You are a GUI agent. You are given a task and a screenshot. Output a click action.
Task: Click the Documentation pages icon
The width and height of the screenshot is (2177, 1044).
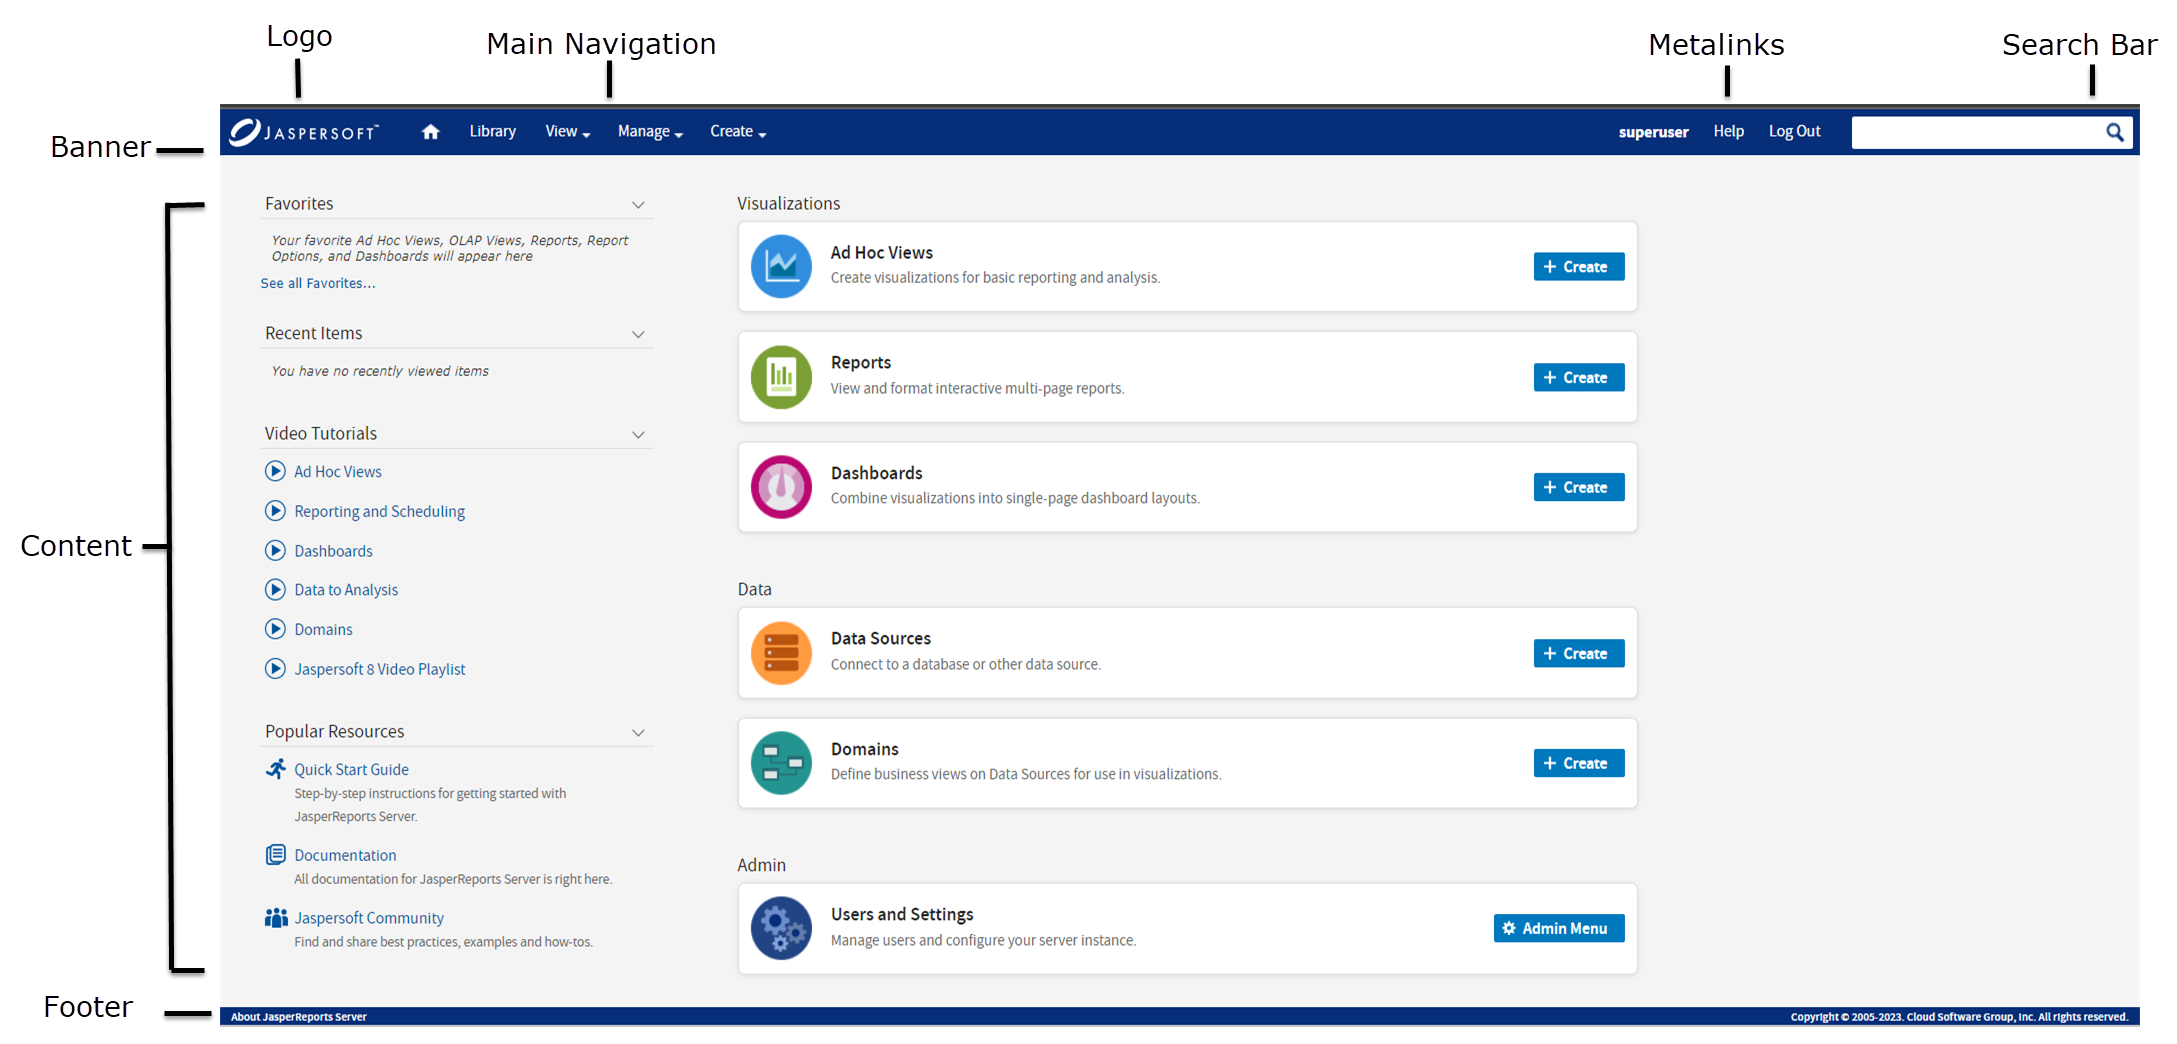point(276,854)
